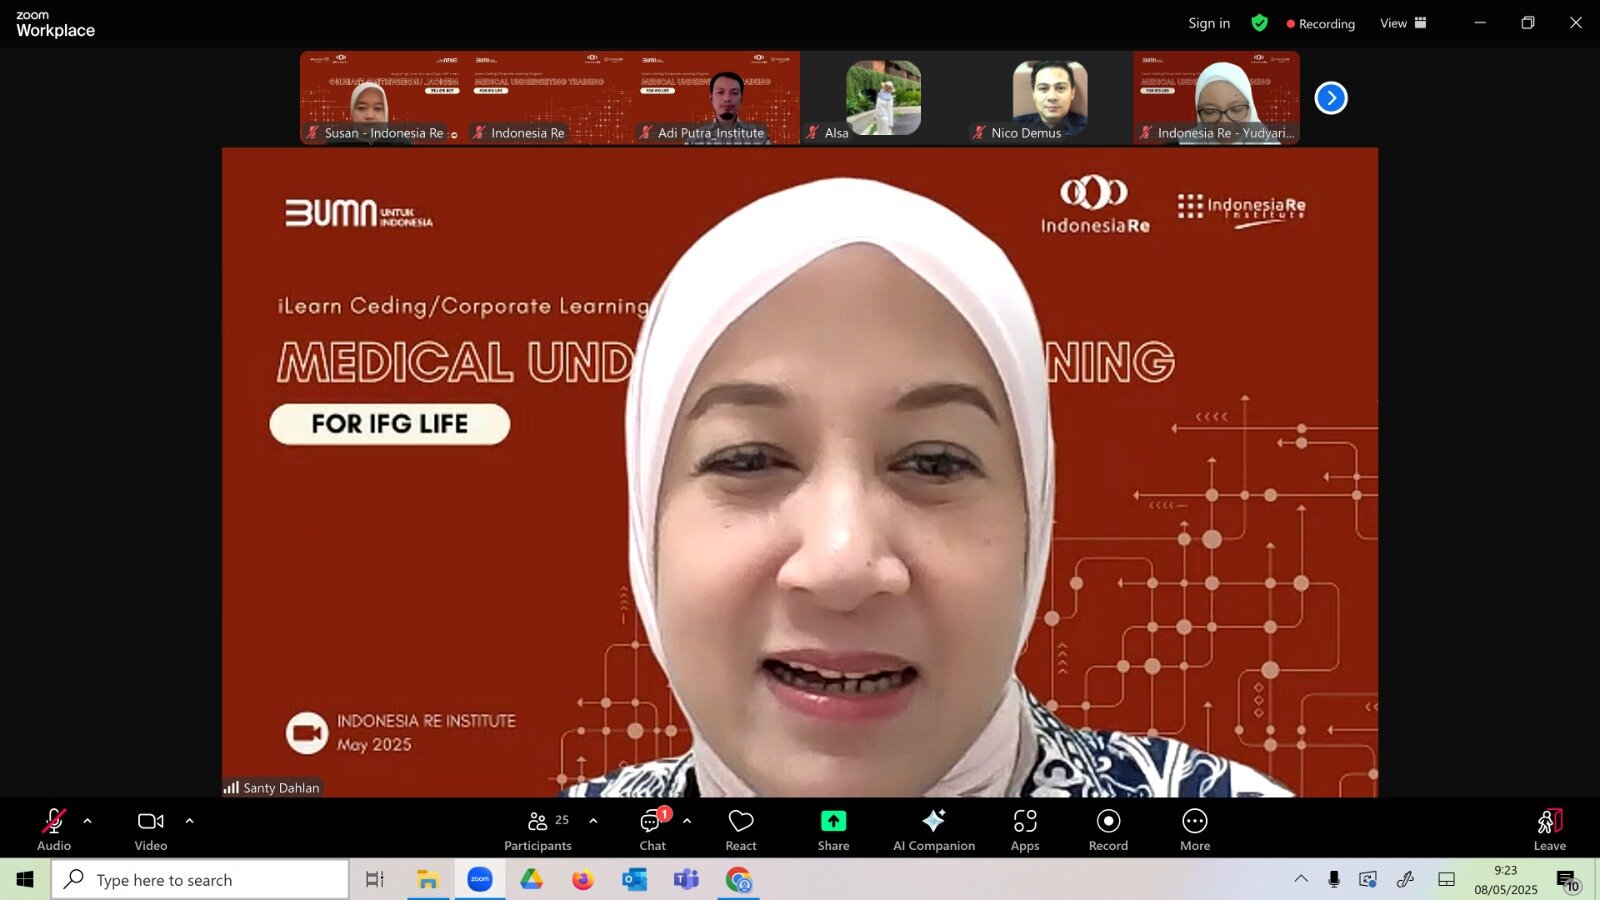Click the Windows taskbar search box
1600x900 pixels.
(200, 880)
